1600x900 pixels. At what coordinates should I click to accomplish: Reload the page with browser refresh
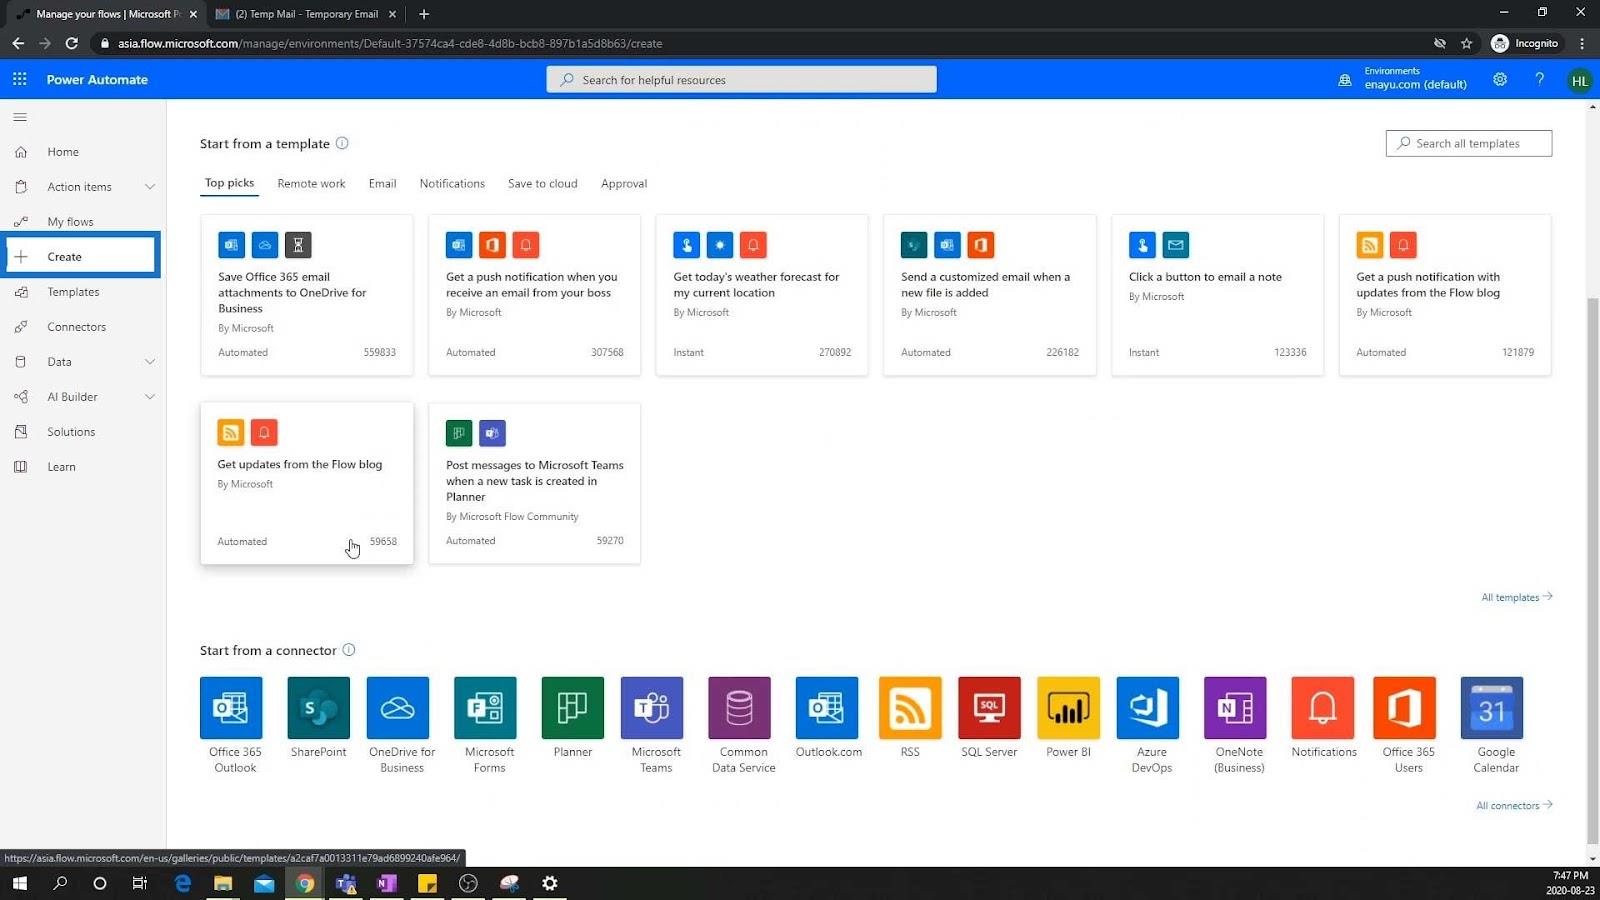(72, 43)
